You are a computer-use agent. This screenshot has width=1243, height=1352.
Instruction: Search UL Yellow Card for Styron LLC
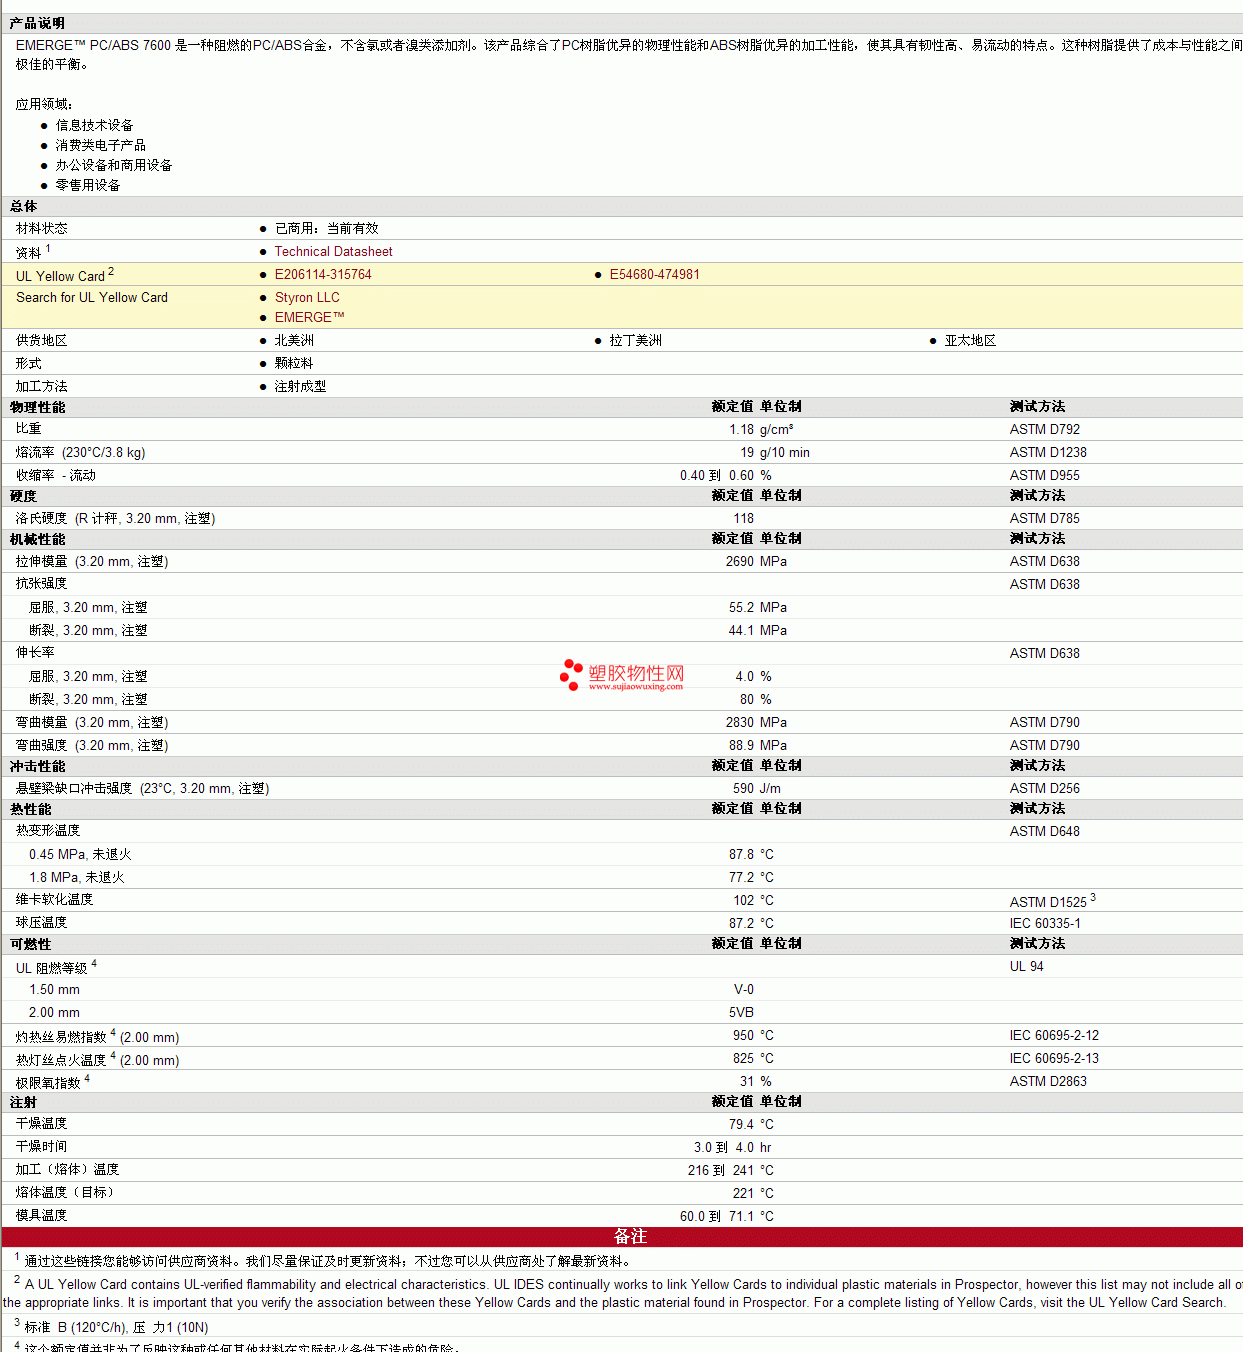[x=307, y=298]
